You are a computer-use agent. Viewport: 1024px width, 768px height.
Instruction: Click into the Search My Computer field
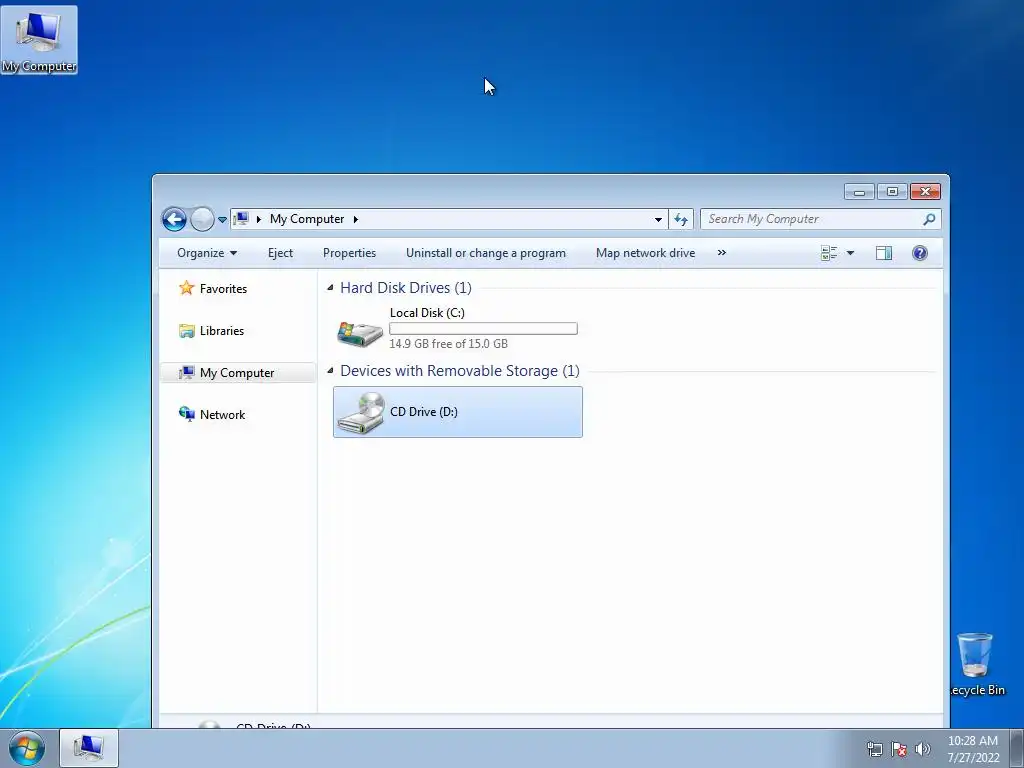tap(820, 219)
